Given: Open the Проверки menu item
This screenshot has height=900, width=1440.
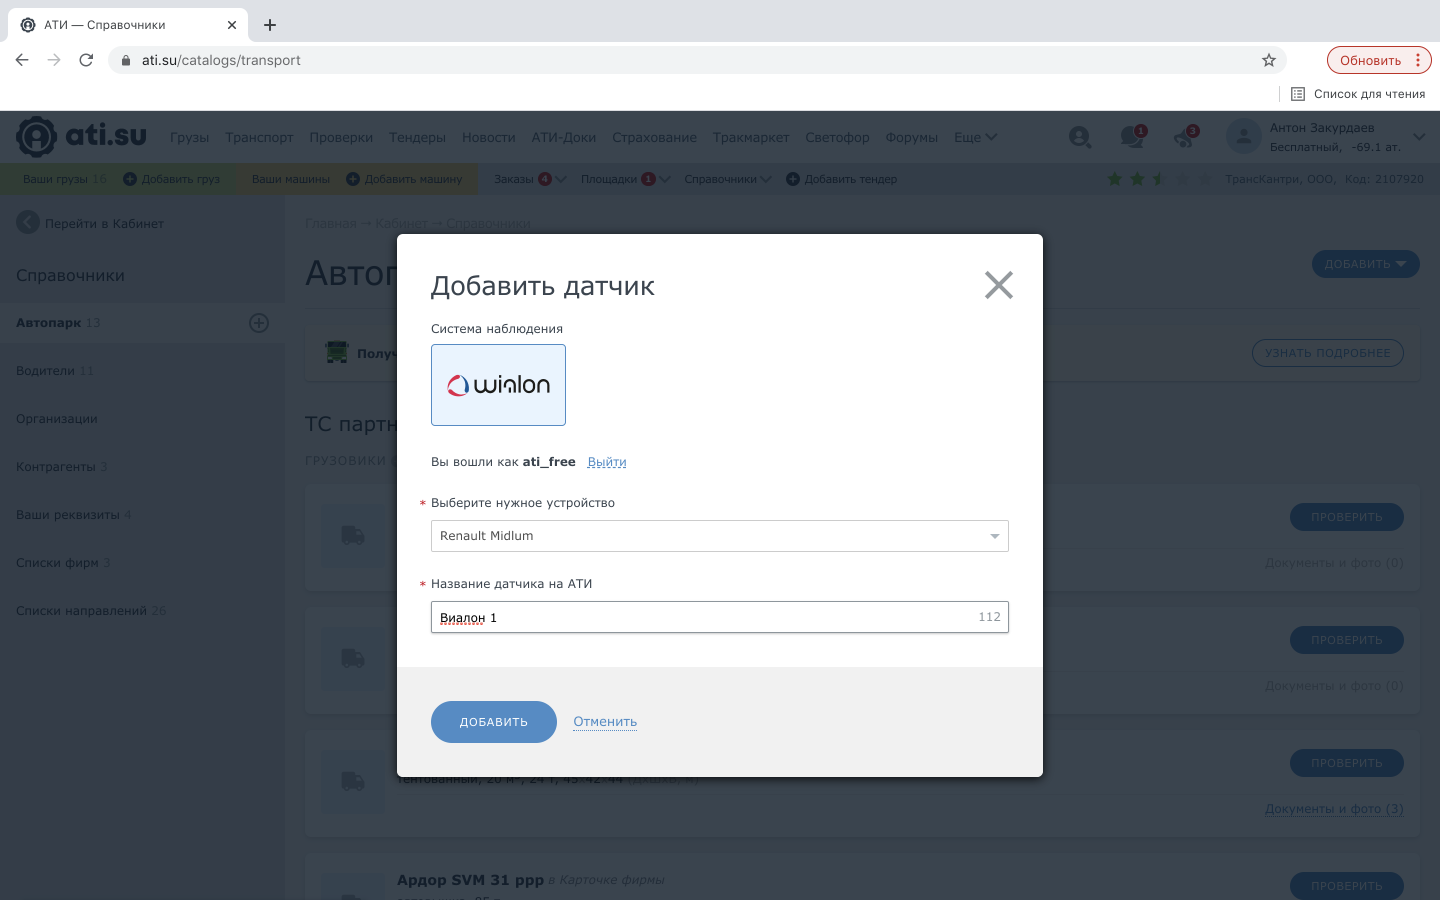Looking at the screenshot, I should click(341, 138).
